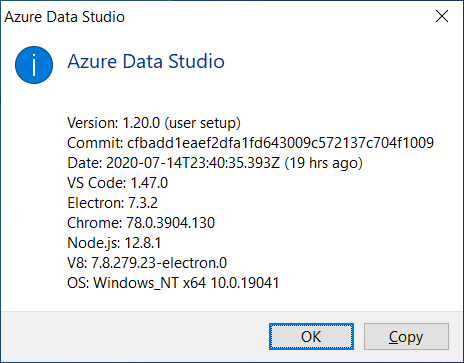
Task: Click the Electron: 7.3.2 line
Action: click(112, 203)
